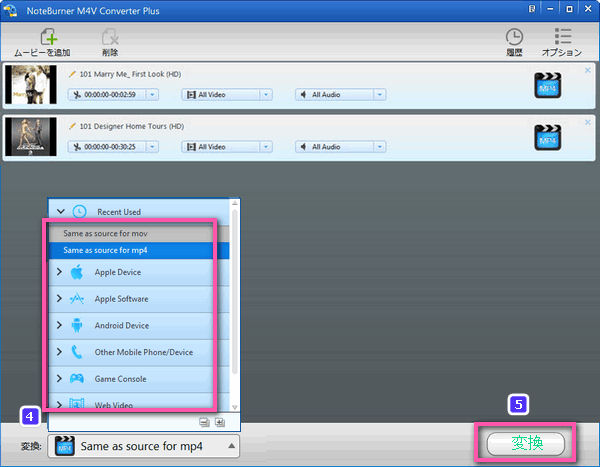Open the Options (オプション) list icon
Screen dimensions: 600x467
point(562,36)
